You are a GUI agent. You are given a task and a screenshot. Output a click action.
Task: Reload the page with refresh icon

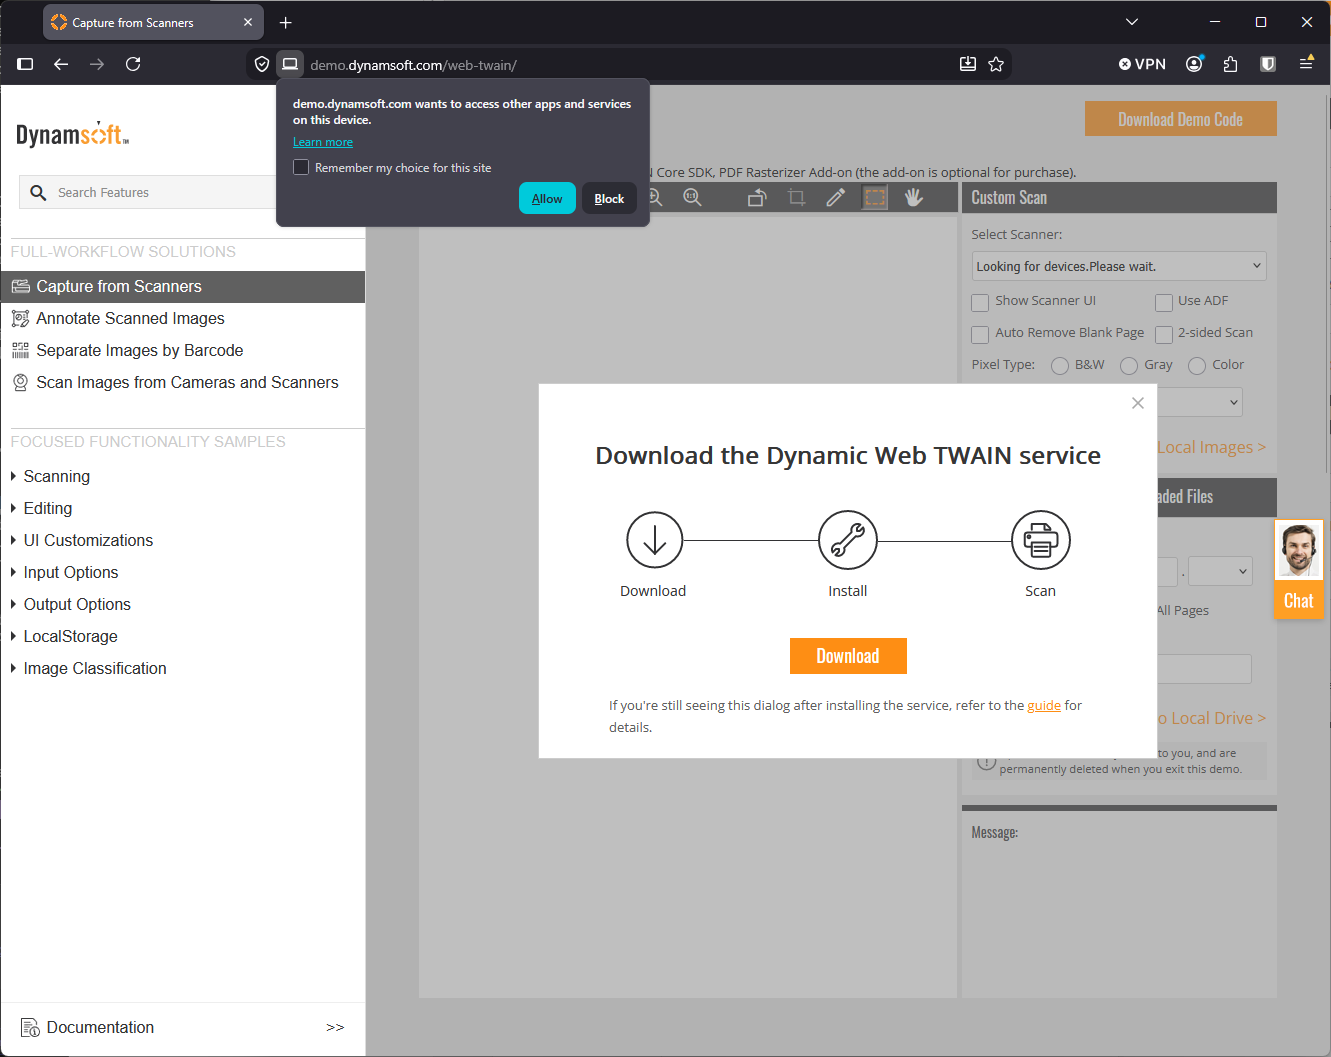pos(133,64)
